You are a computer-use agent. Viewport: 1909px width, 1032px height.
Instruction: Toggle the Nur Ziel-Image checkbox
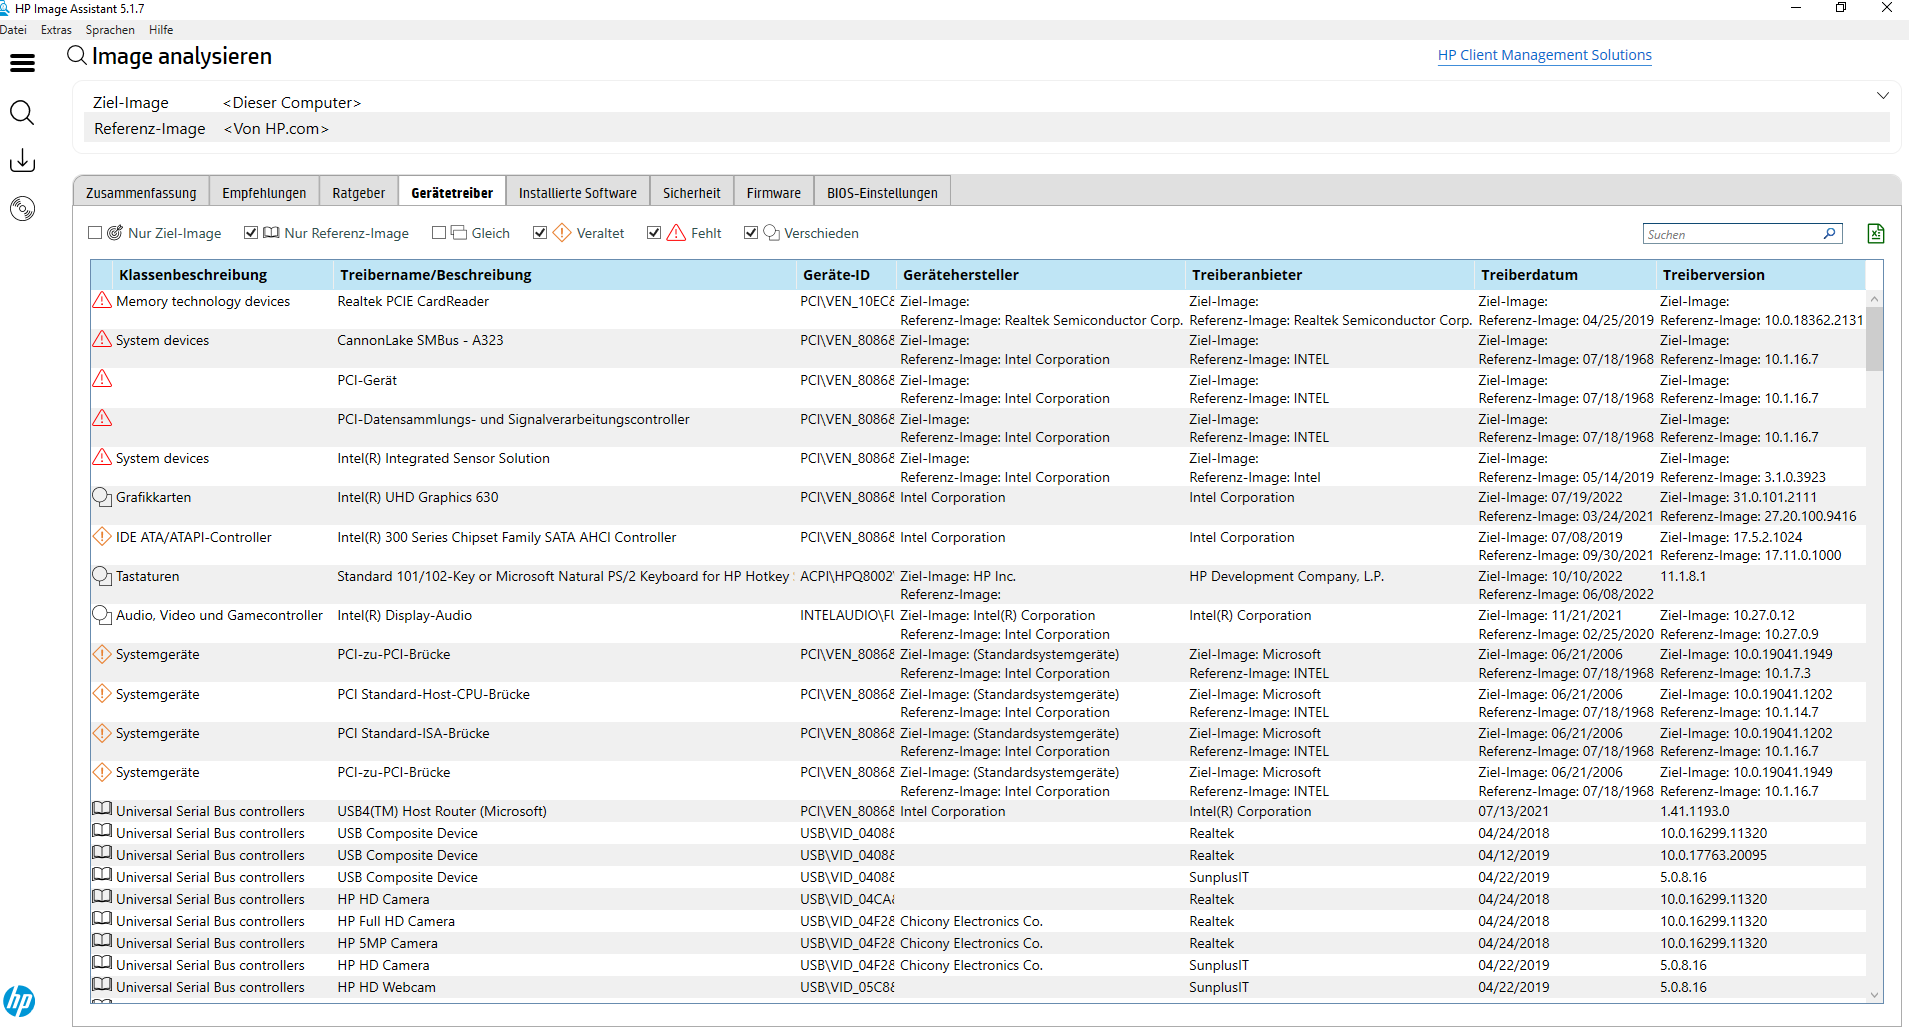pyautogui.click(x=95, y=233)
